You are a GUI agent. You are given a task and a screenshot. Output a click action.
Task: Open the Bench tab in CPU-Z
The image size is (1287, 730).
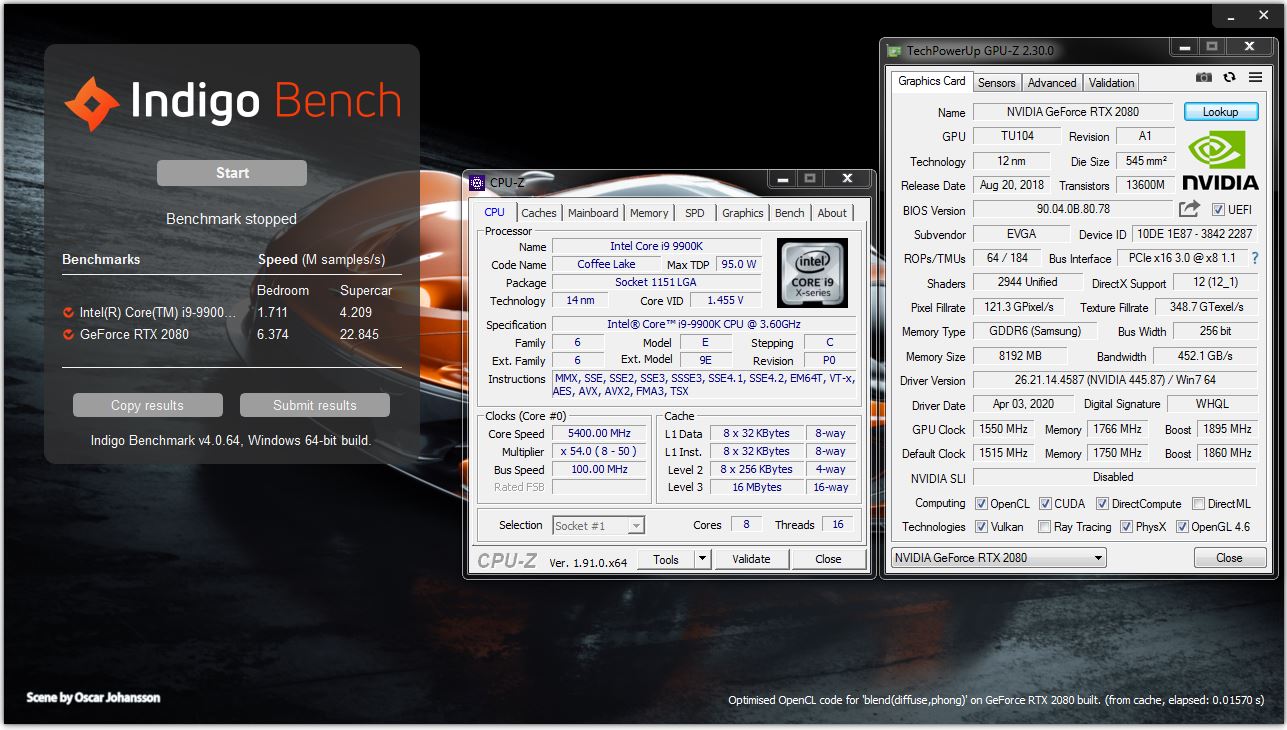[790, 213]
